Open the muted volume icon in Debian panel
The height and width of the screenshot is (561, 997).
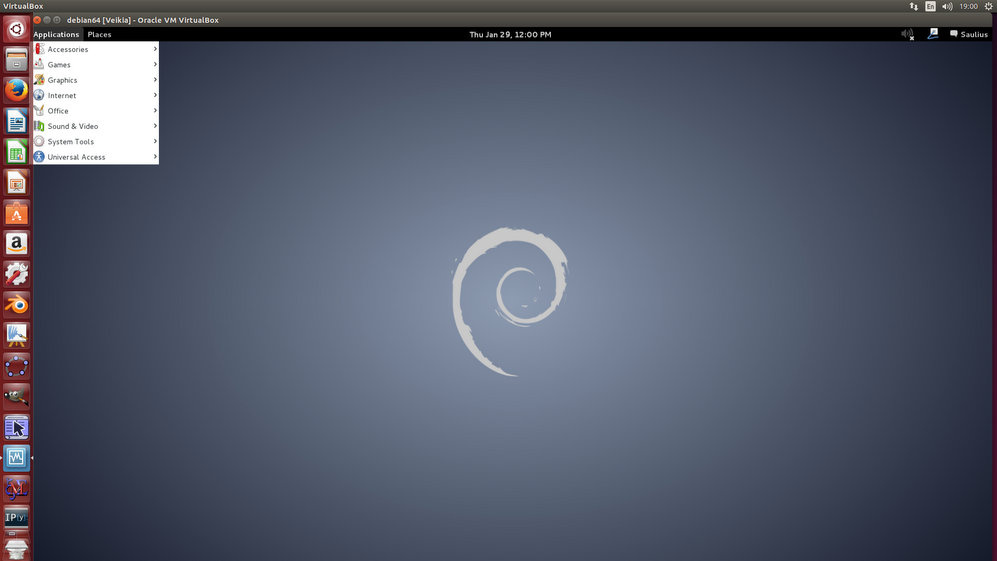click(907, 34)
